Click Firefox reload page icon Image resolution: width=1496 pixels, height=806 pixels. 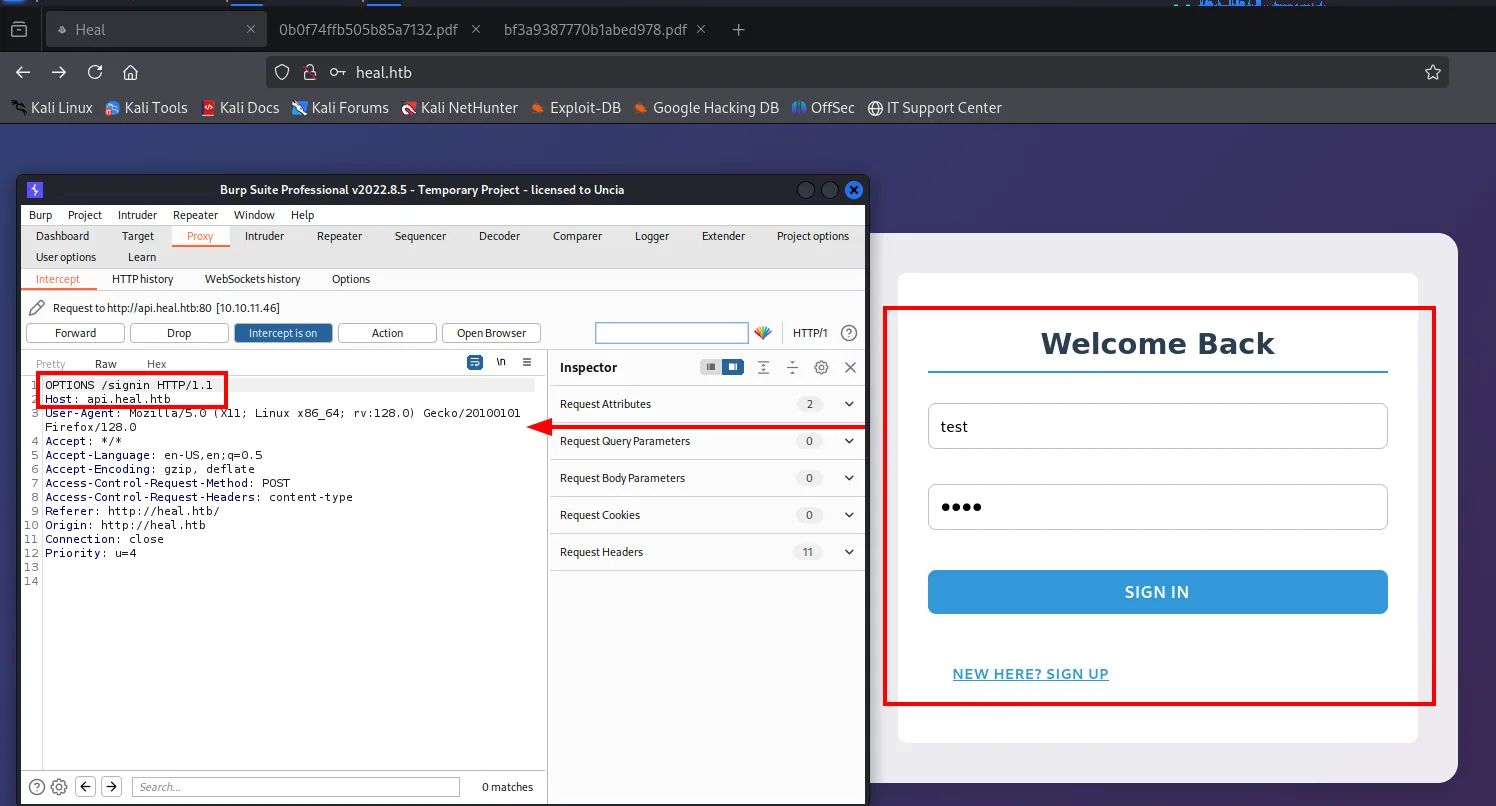(95, 72)
